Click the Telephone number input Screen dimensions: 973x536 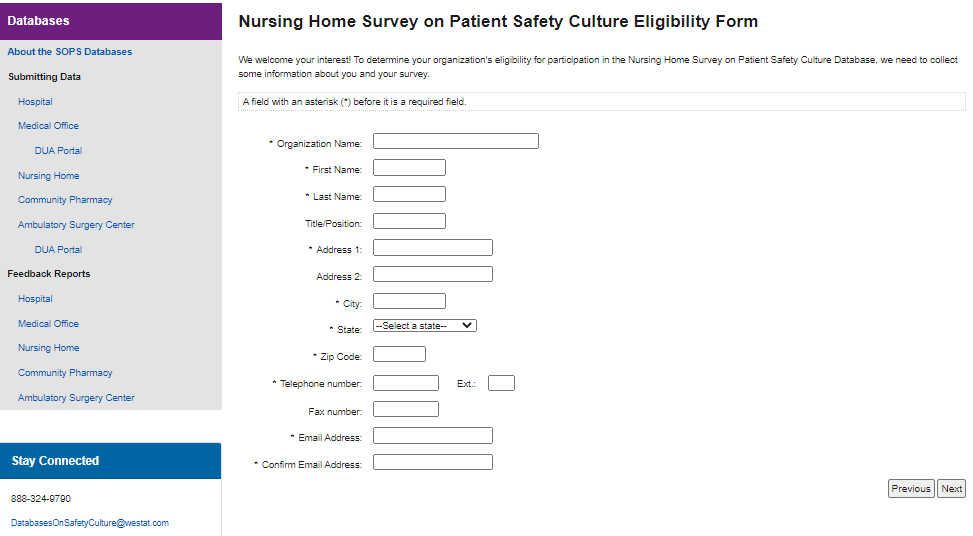[405, 383]
